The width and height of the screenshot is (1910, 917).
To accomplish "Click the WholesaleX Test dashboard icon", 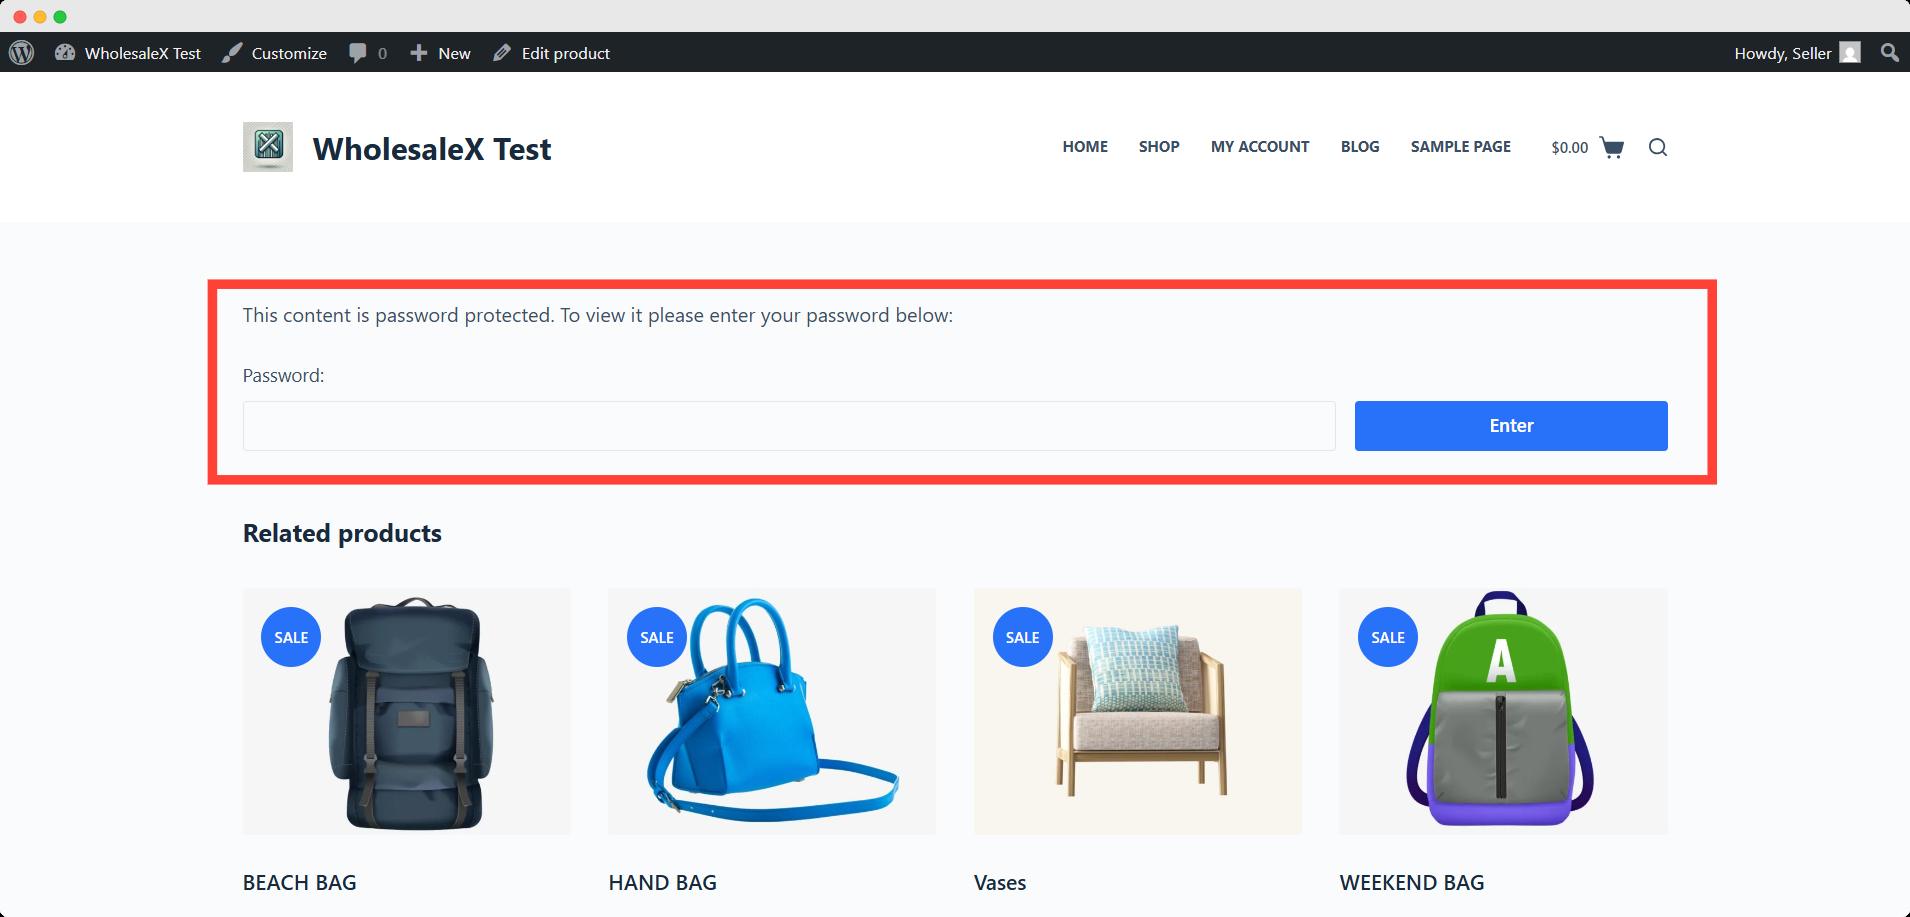I will pyautogui.click(x=65, y=53).
